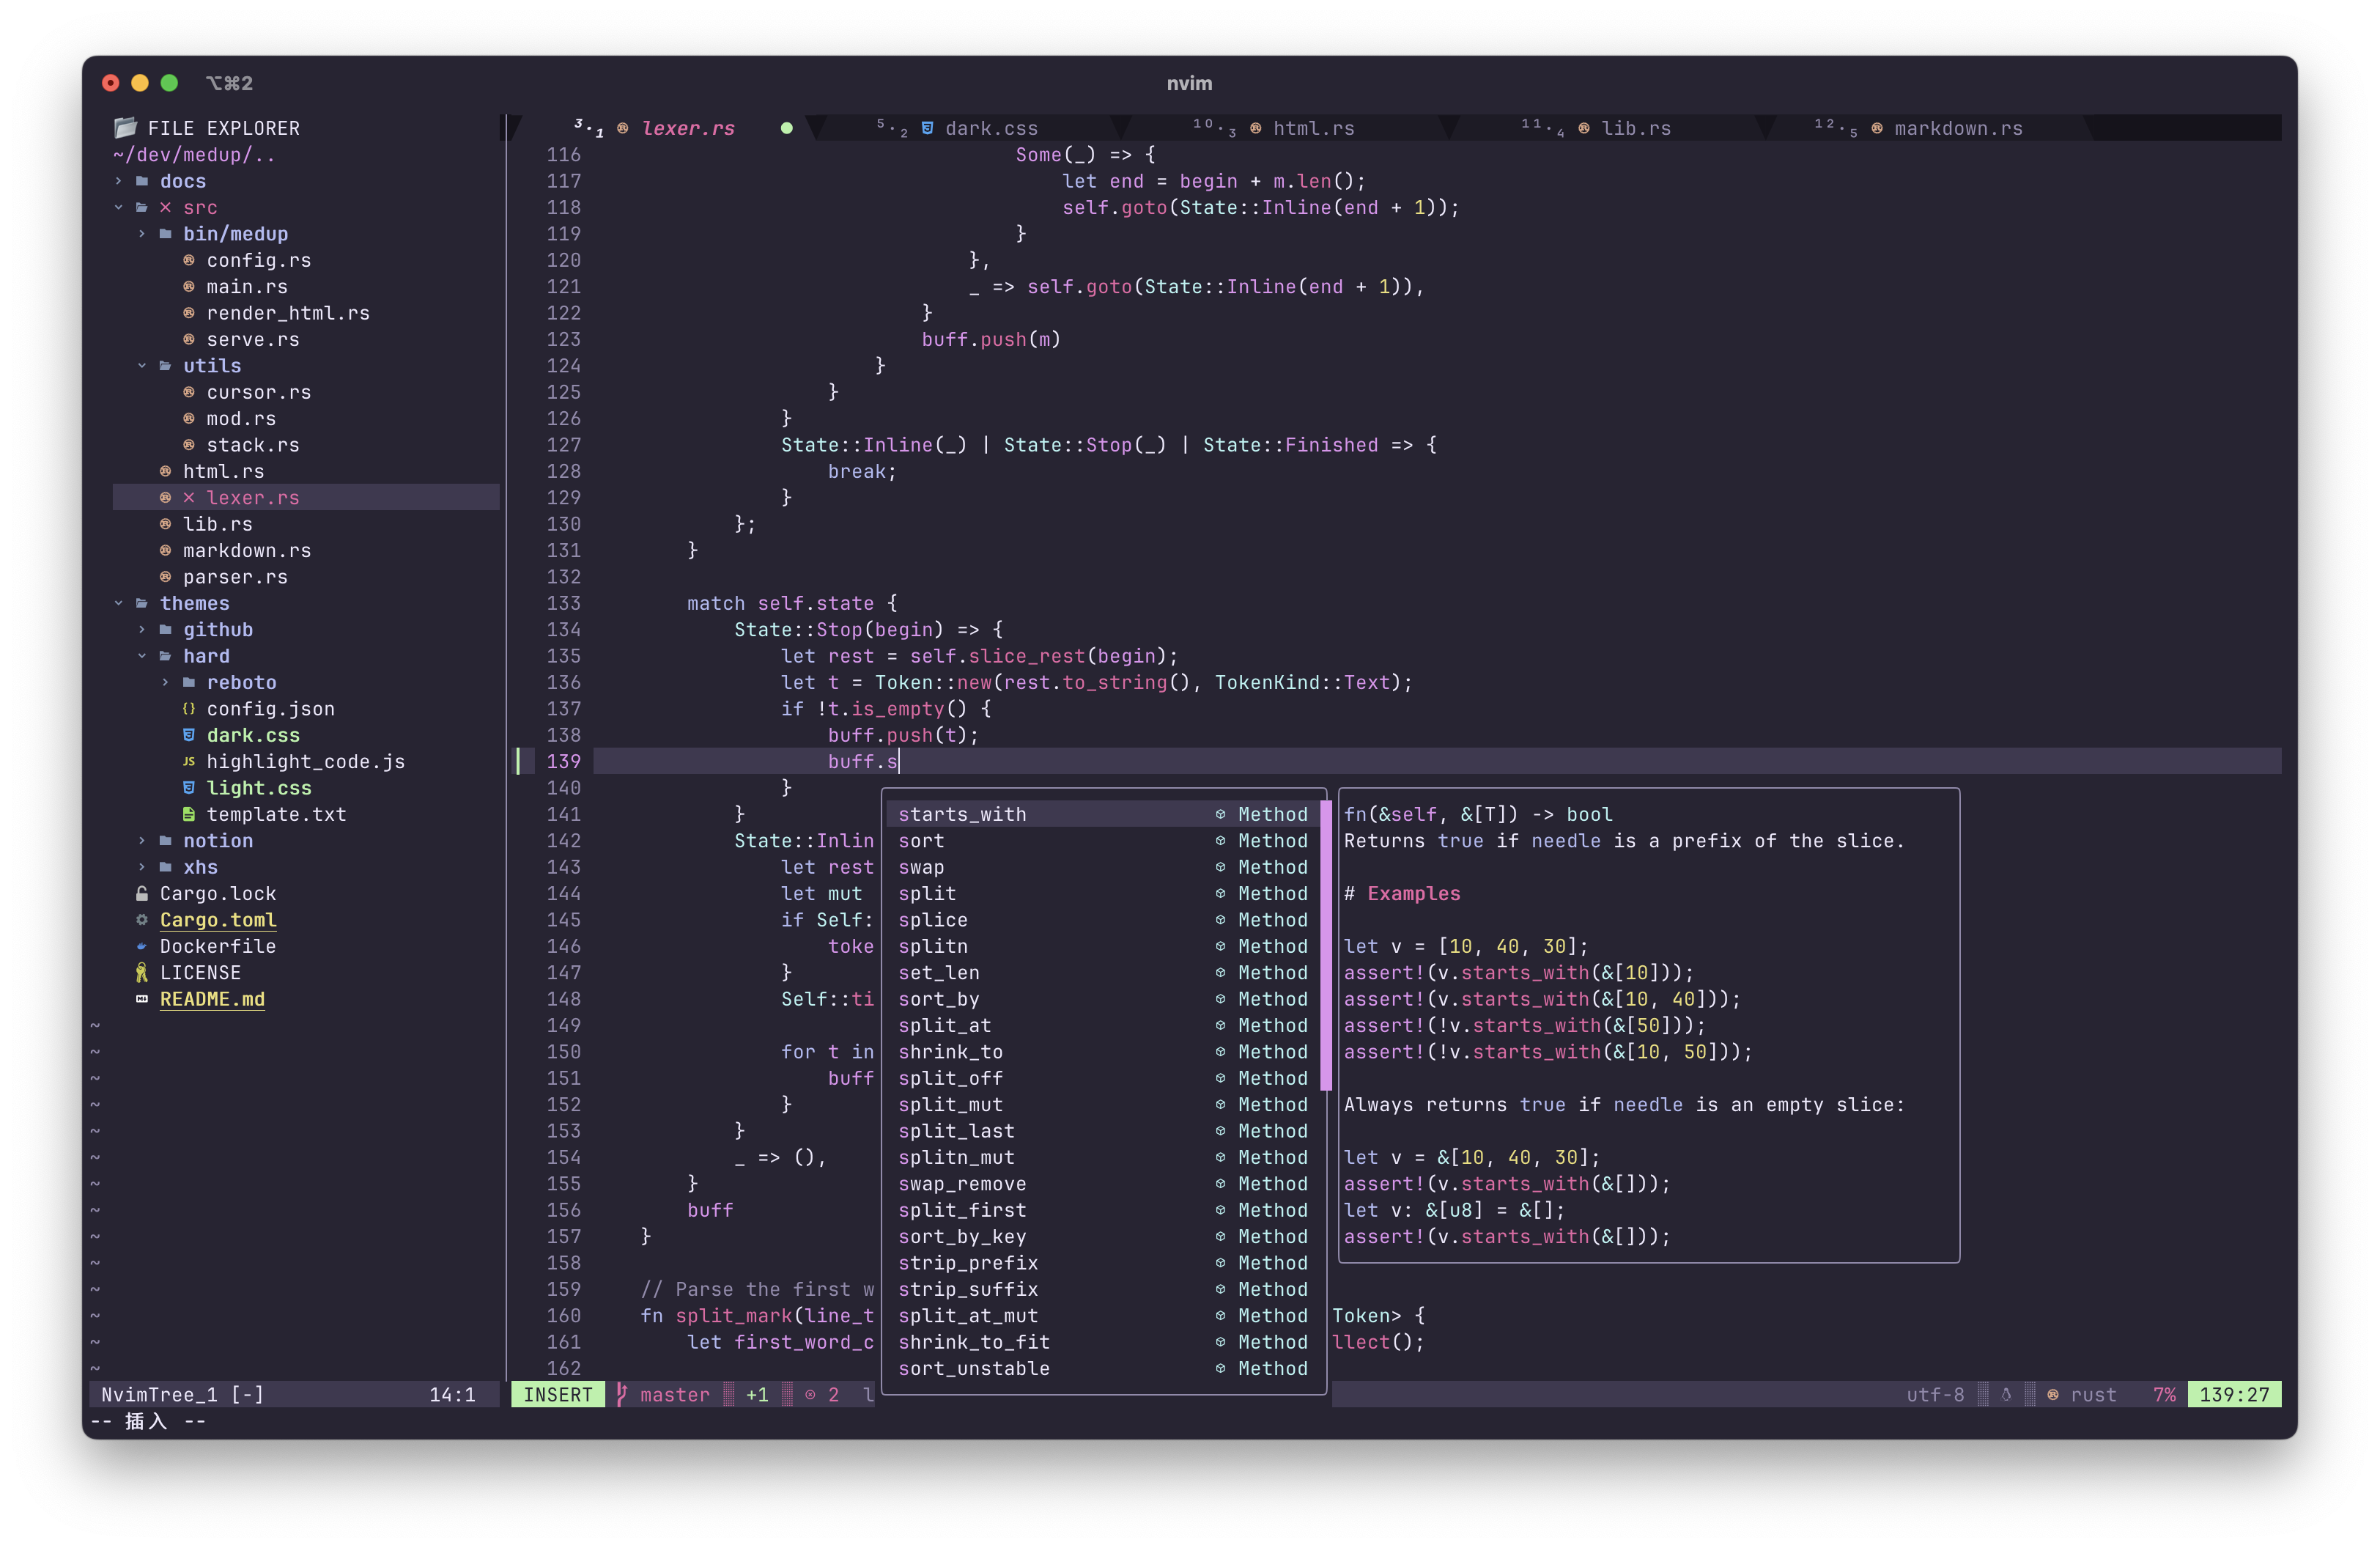
Task: Click the git branch icon by master
Action: (622, 1394)
